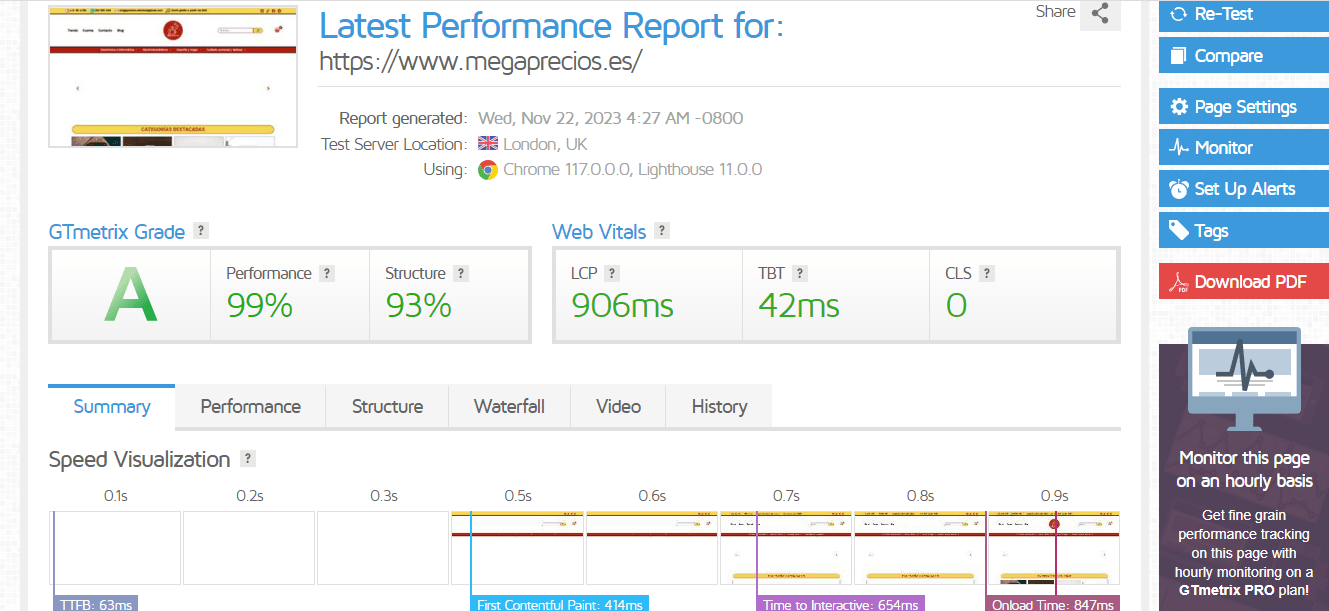The image size is (1329, 611).
Task: Click the Share icon button
Action: [x=1100, y=14]
